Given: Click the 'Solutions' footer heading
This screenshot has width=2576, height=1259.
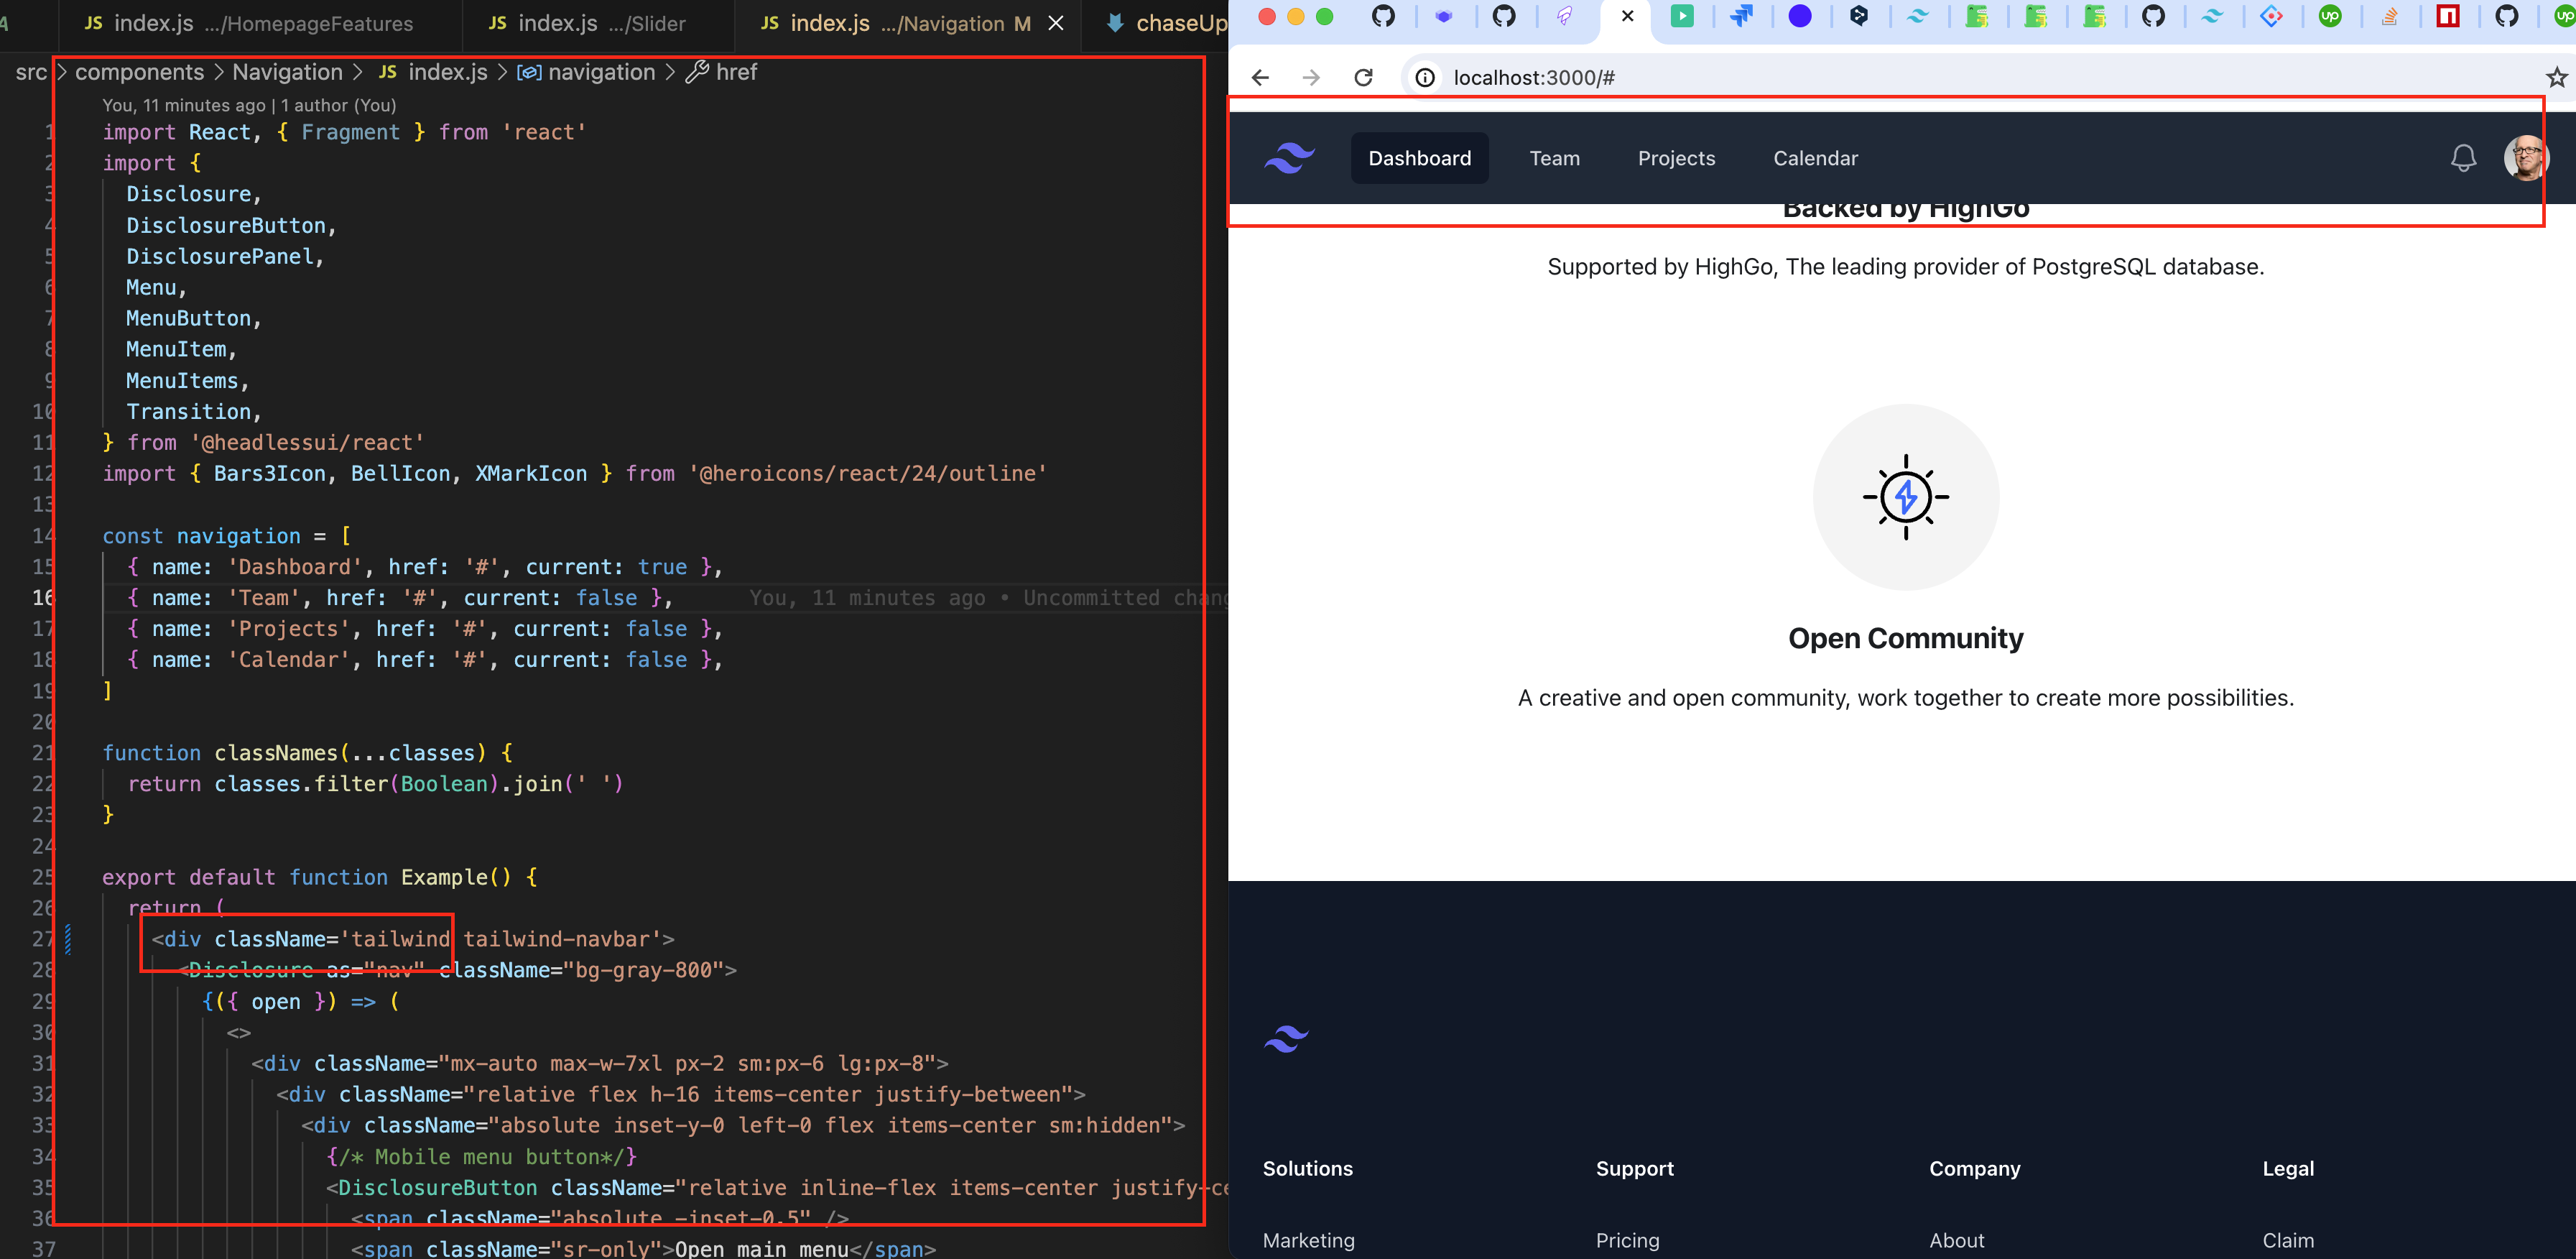Looking at the screenshot, I should coord(1307,1168).
